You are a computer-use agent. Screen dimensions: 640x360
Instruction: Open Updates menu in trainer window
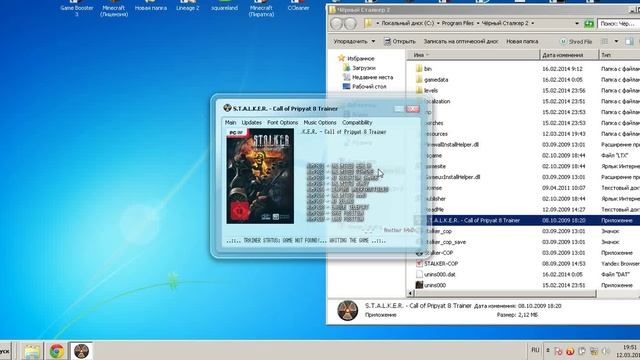click(x=251, y=122)
